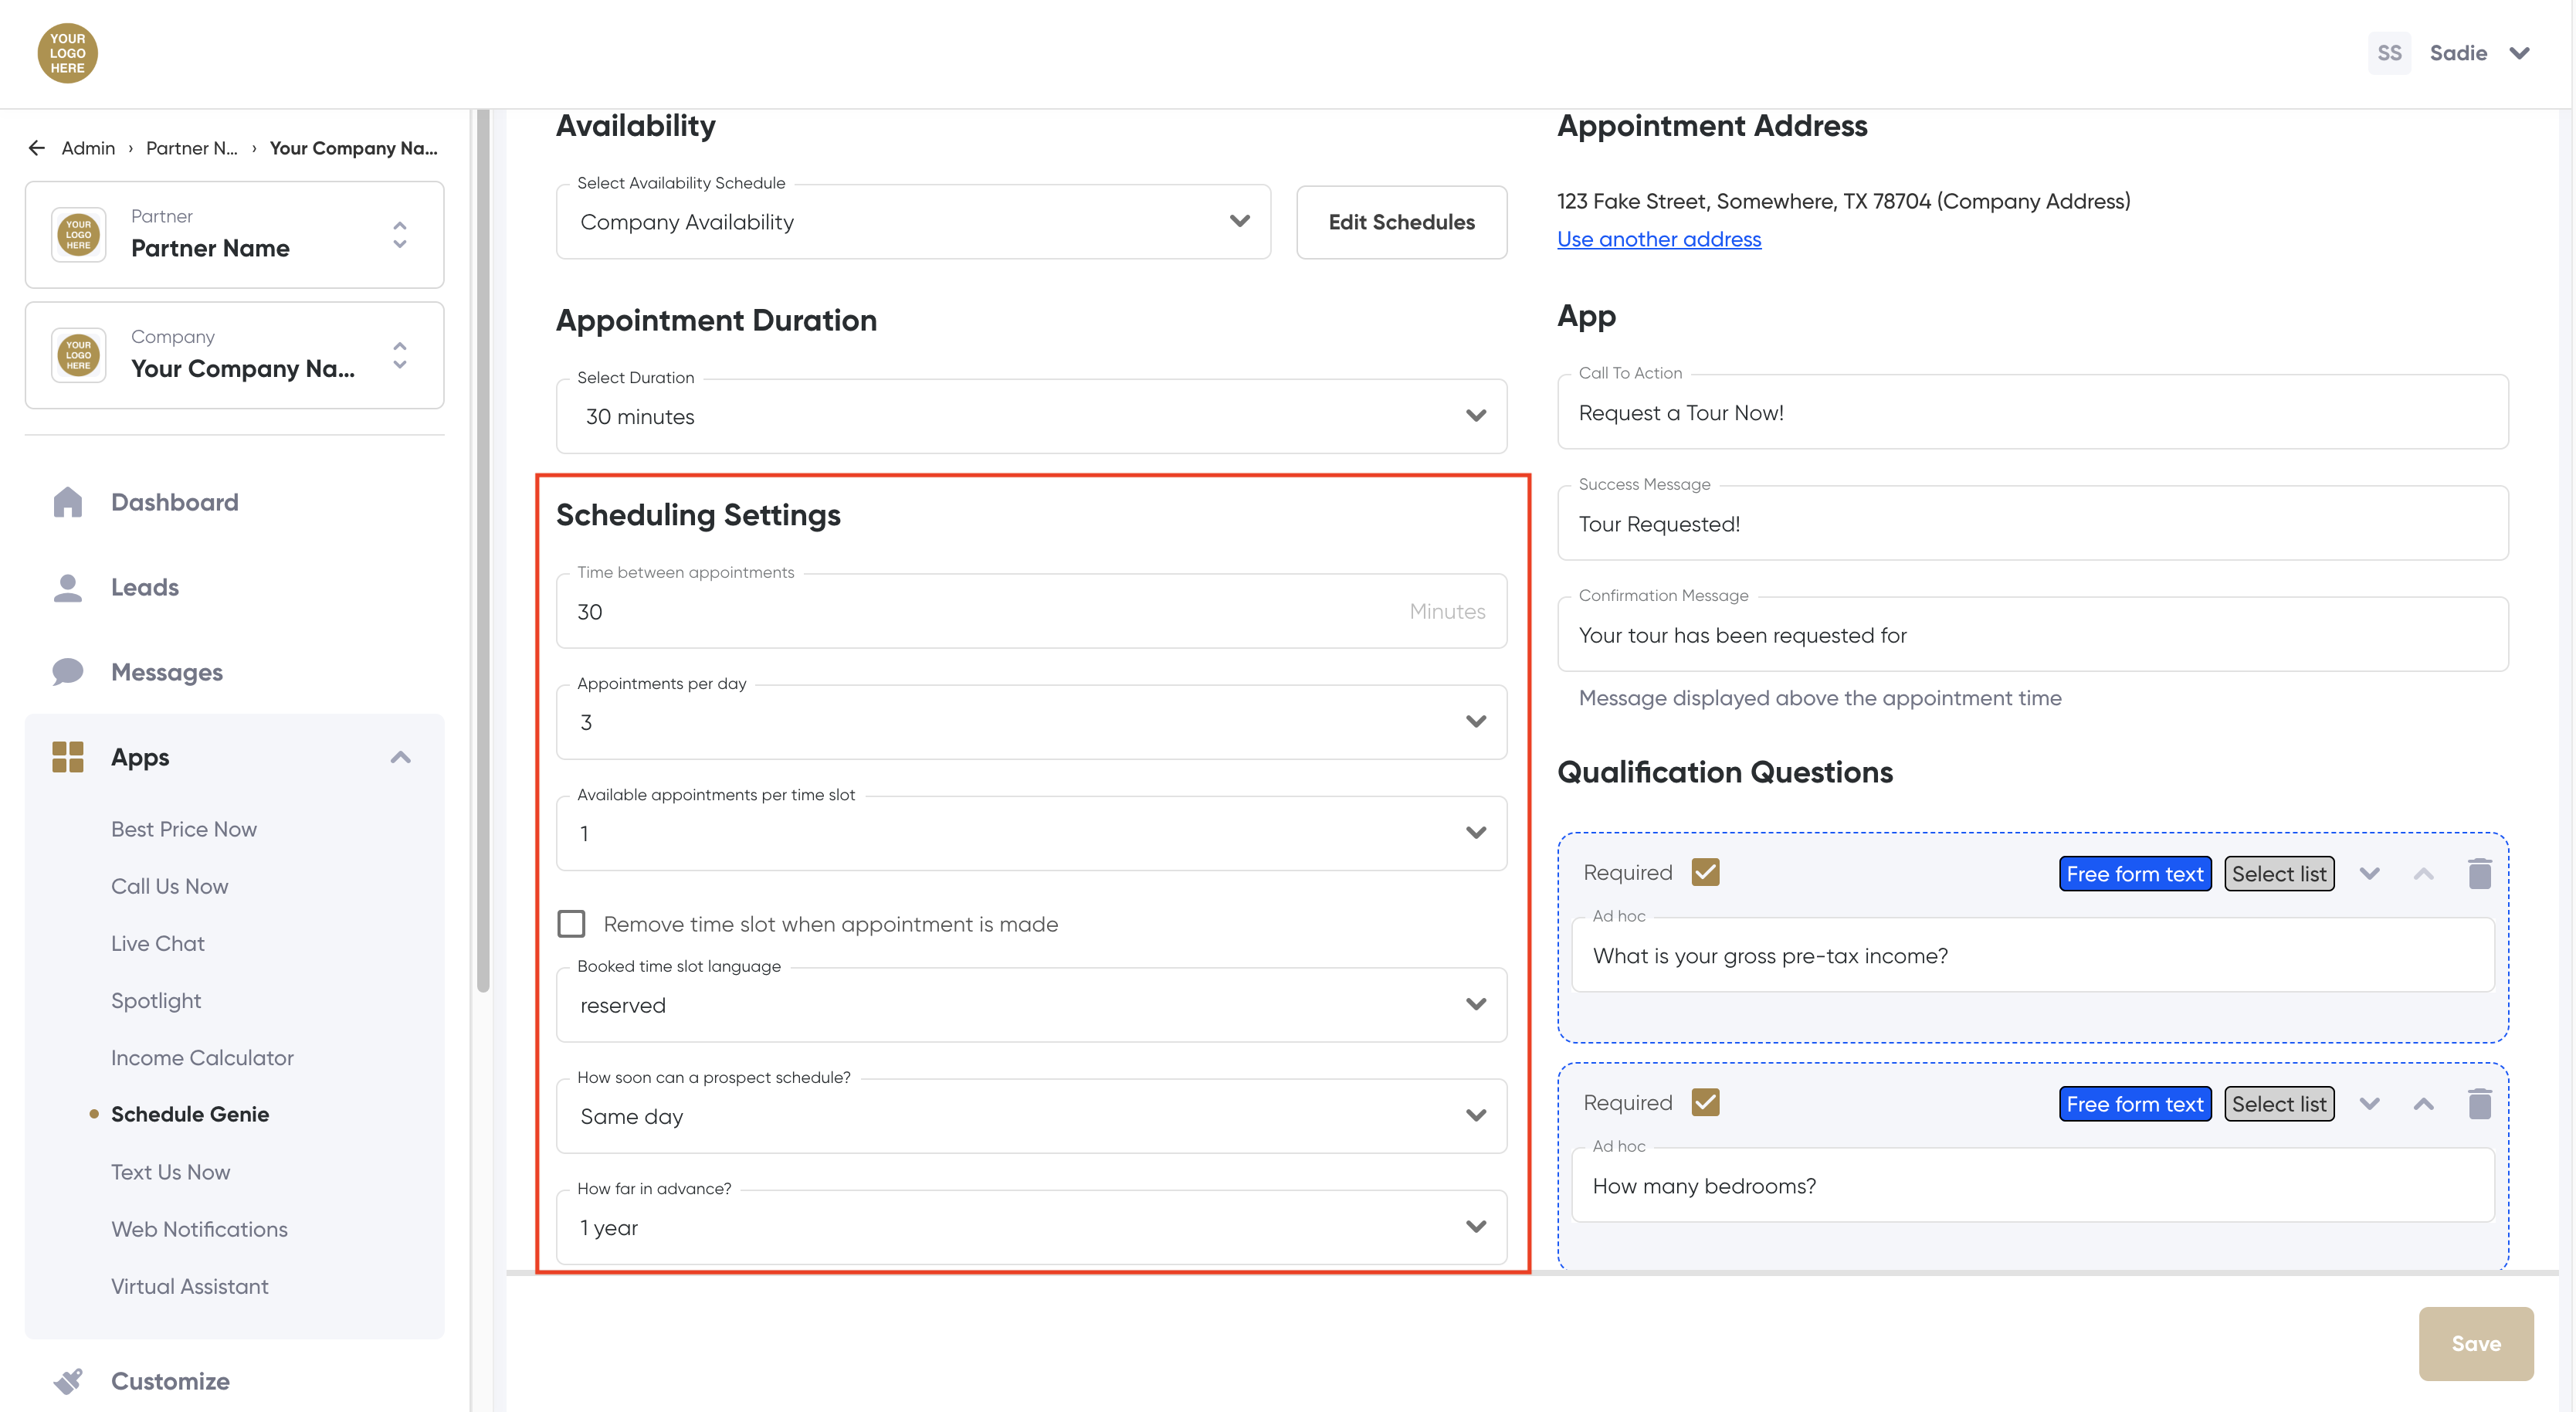
Task: Open Appointments per day dropdown
Action: tap(1030, 722)
